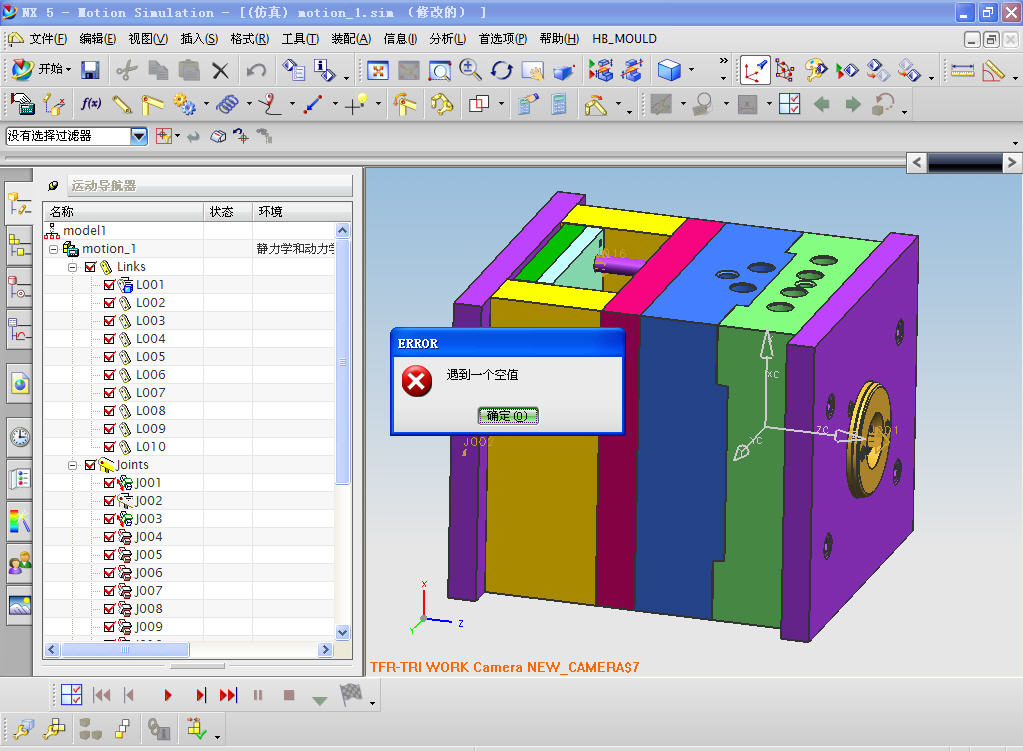Screen dimensions: 1023x751
Task: Open the clock history sidebar tab
Action: [20, 437]
